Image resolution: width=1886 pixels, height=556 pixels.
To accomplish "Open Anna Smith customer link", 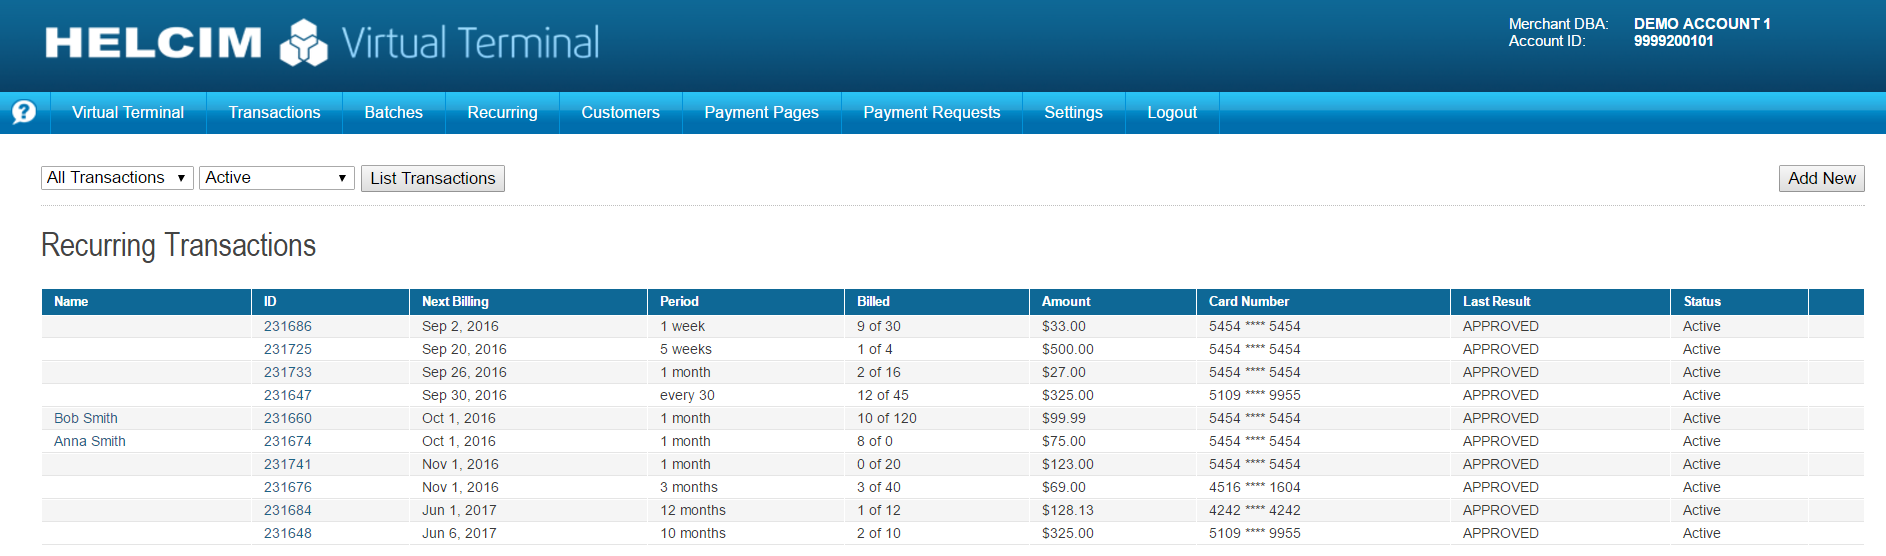I will 90,441.
